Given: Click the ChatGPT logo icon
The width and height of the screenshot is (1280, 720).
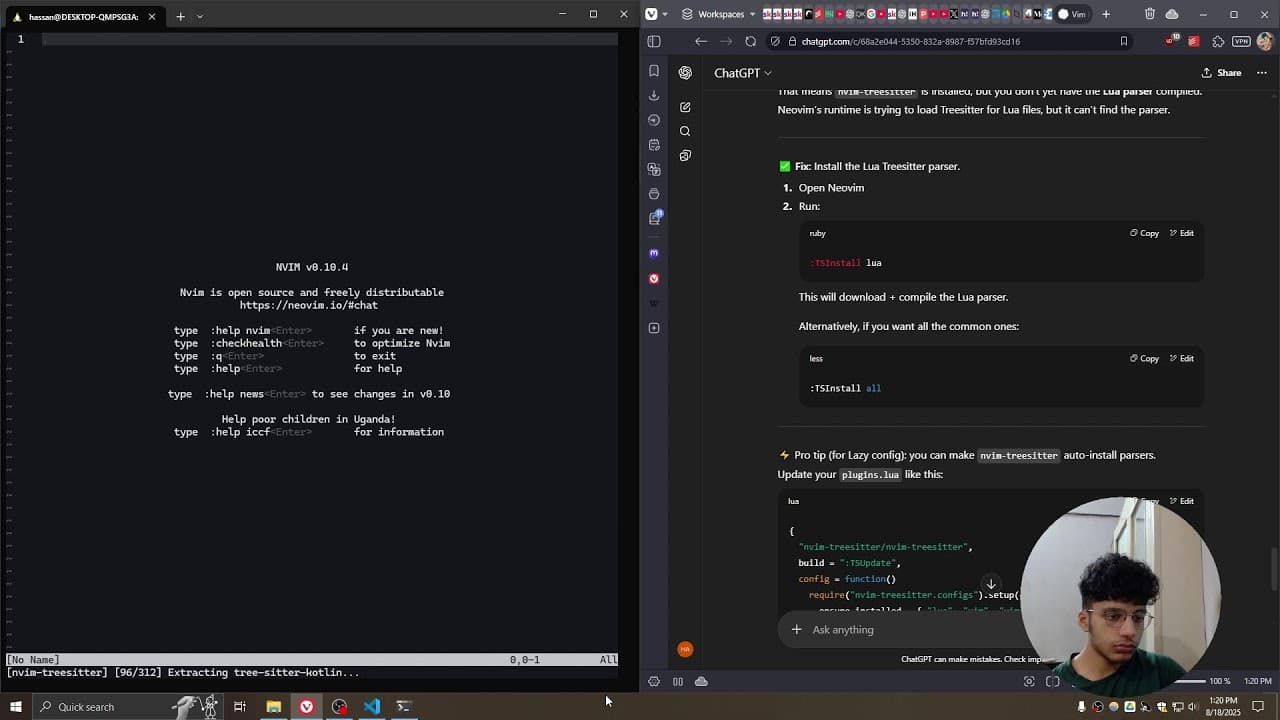Looking at the screenshot, I should (x=685, y=72).
